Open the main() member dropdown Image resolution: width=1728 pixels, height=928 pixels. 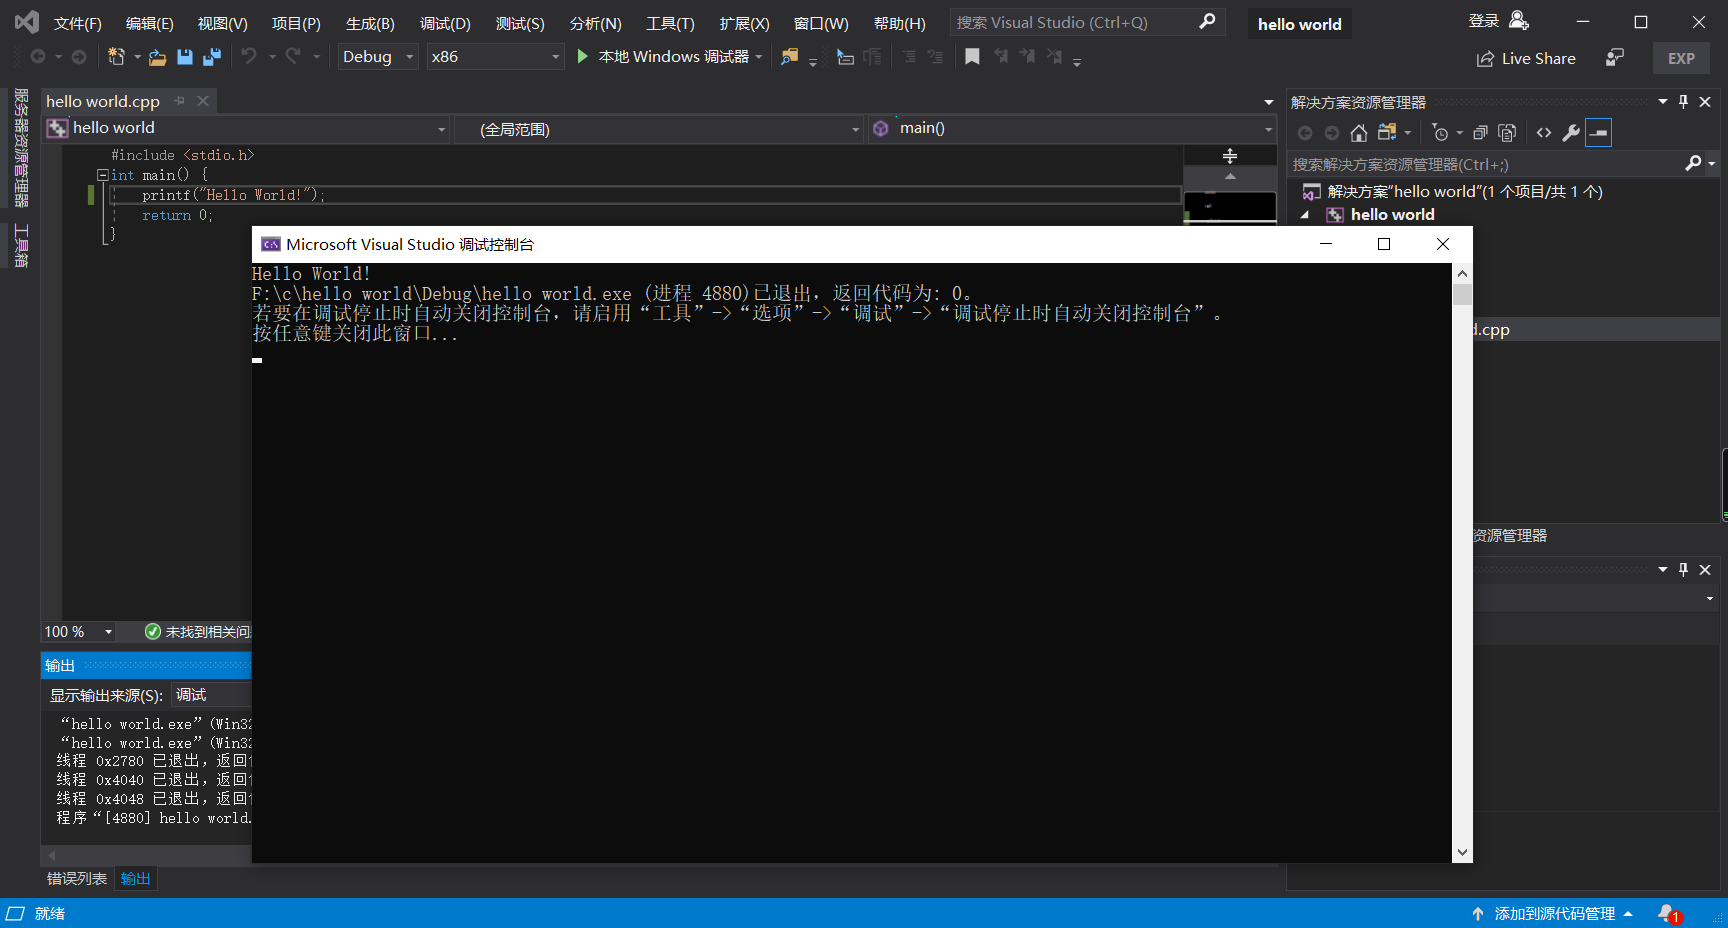click(1072, 128)
